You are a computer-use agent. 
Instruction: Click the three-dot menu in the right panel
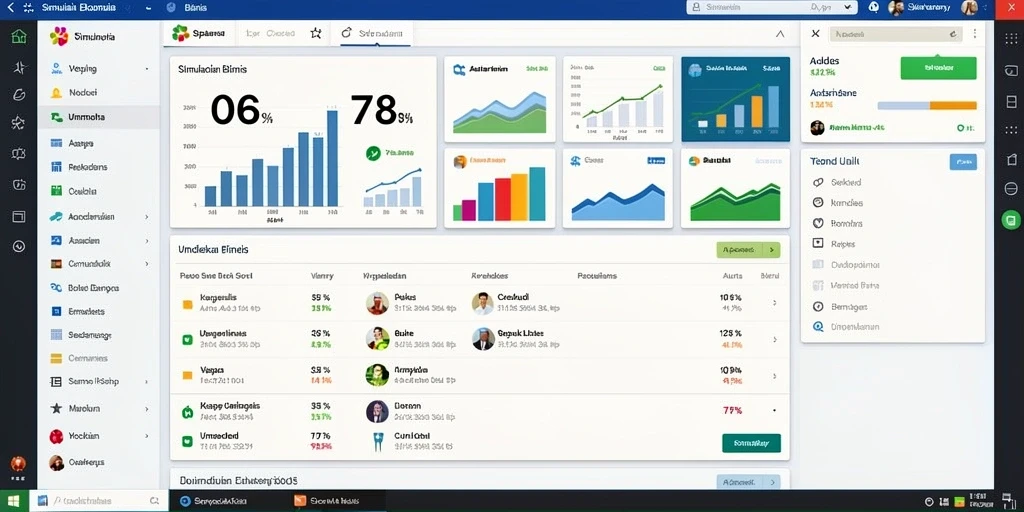(975, 33)
